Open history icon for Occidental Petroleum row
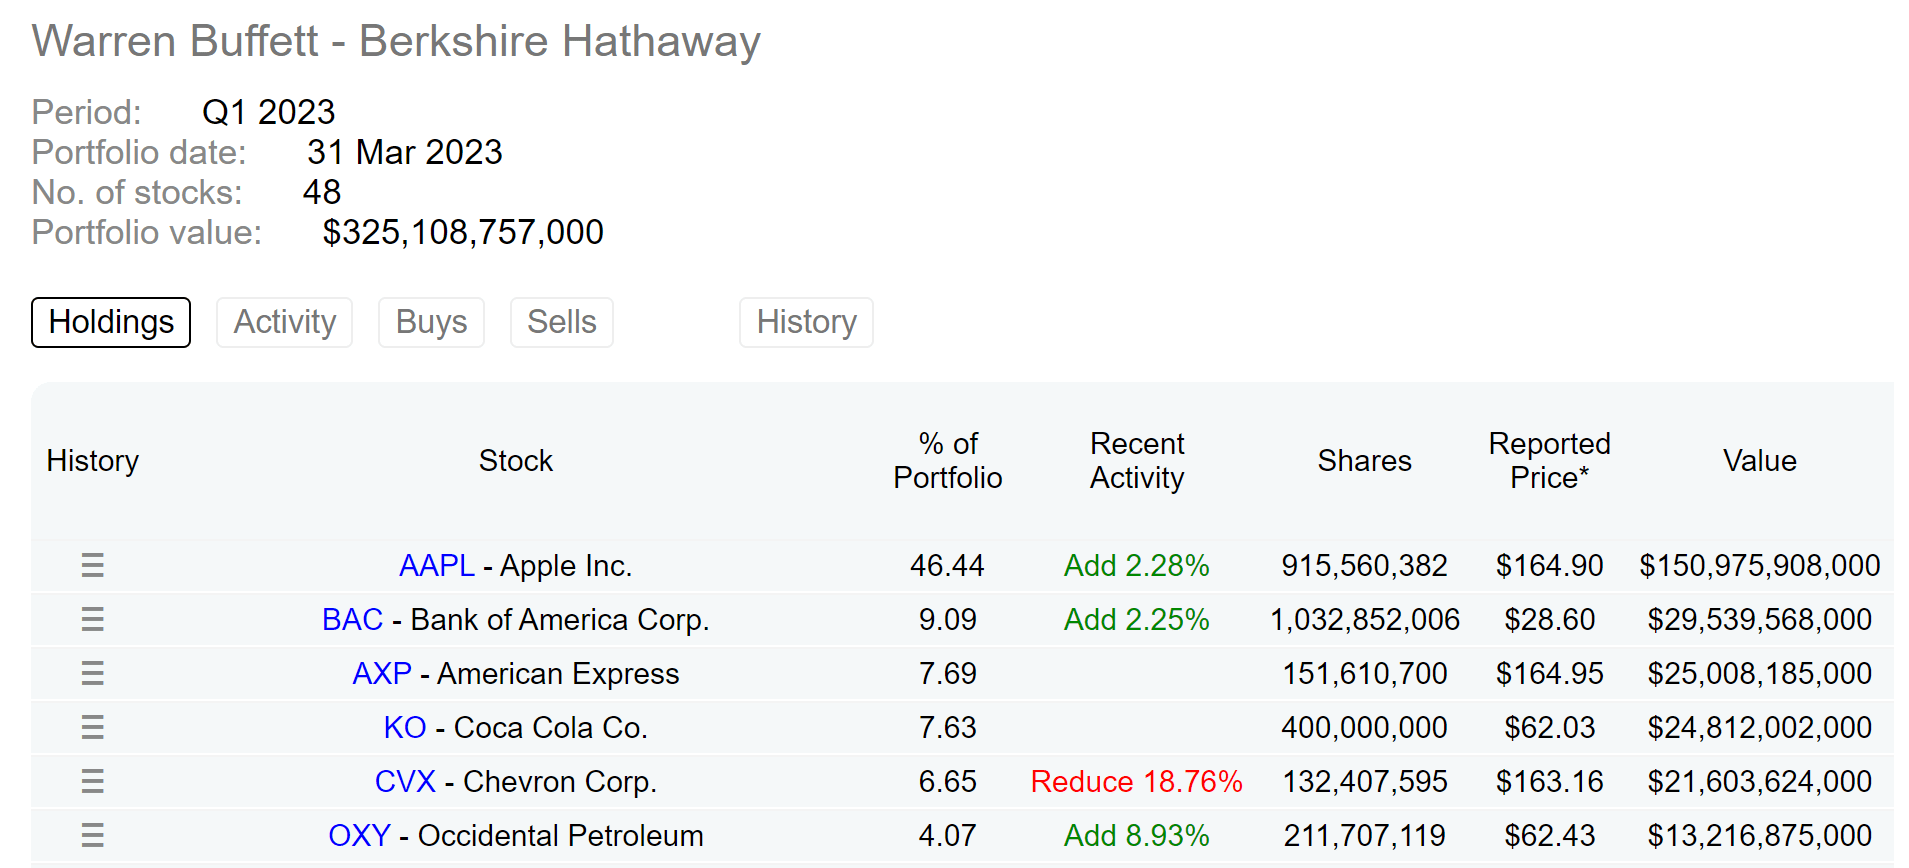Viewport: 1909px width, 868px height. (92, 836)
